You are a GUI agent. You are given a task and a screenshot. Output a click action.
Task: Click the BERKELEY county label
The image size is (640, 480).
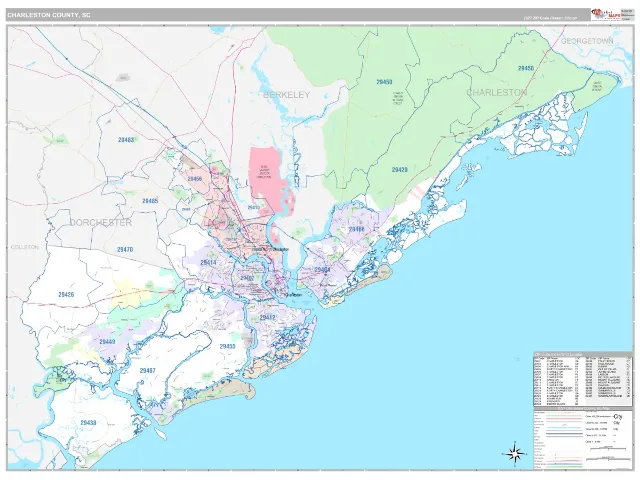[287, 95]
